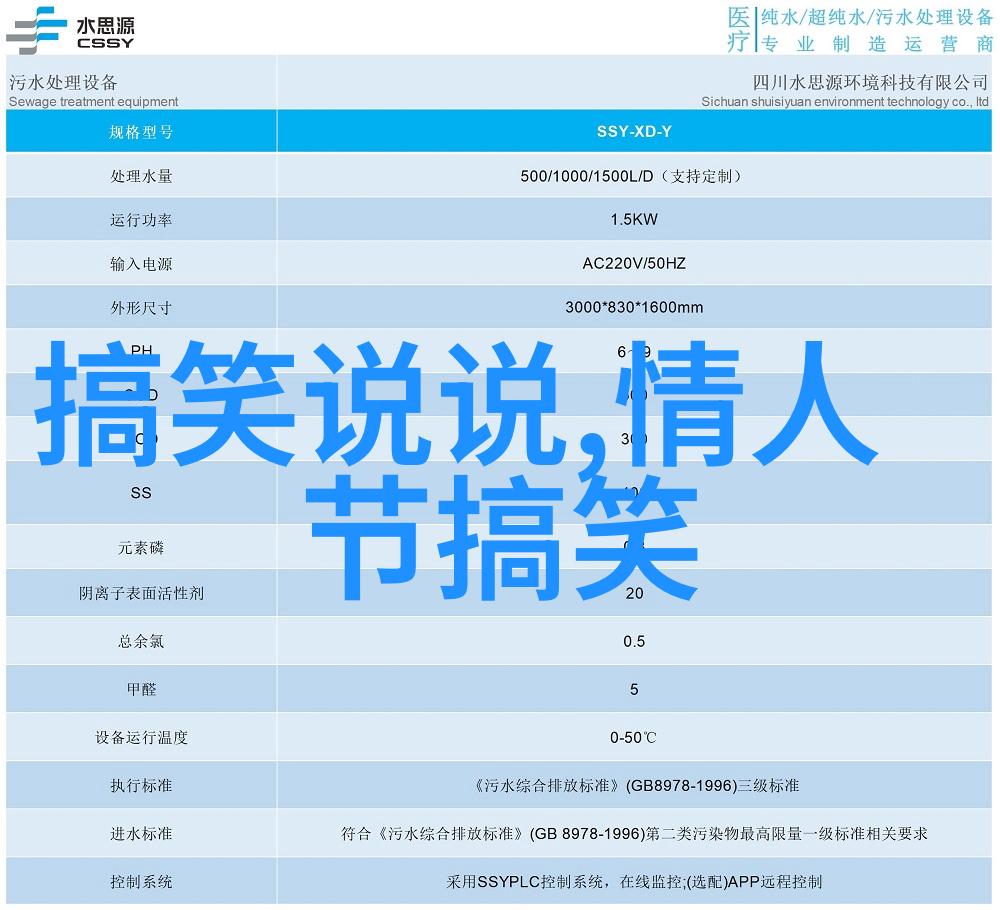Click the 1.5KW power value
The height and width of the screenshot is (910, 1000).
634,219
